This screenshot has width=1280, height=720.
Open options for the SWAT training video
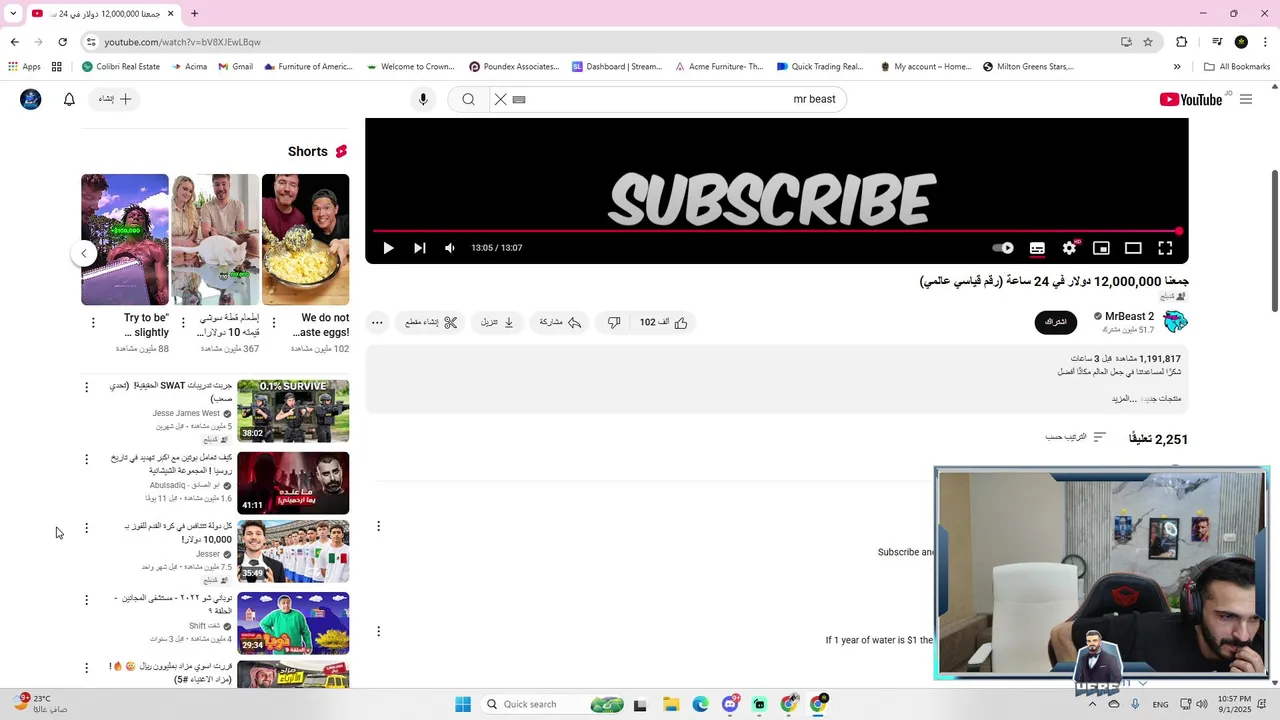[x=86, y=387]
